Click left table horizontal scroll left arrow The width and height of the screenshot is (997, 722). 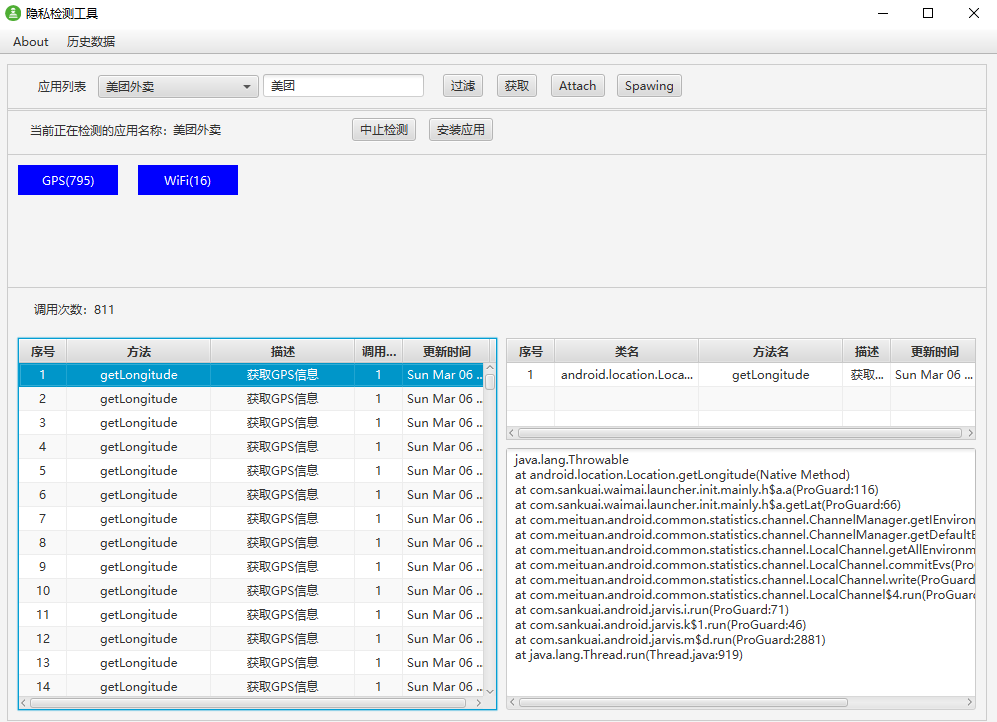coord(24,703)
